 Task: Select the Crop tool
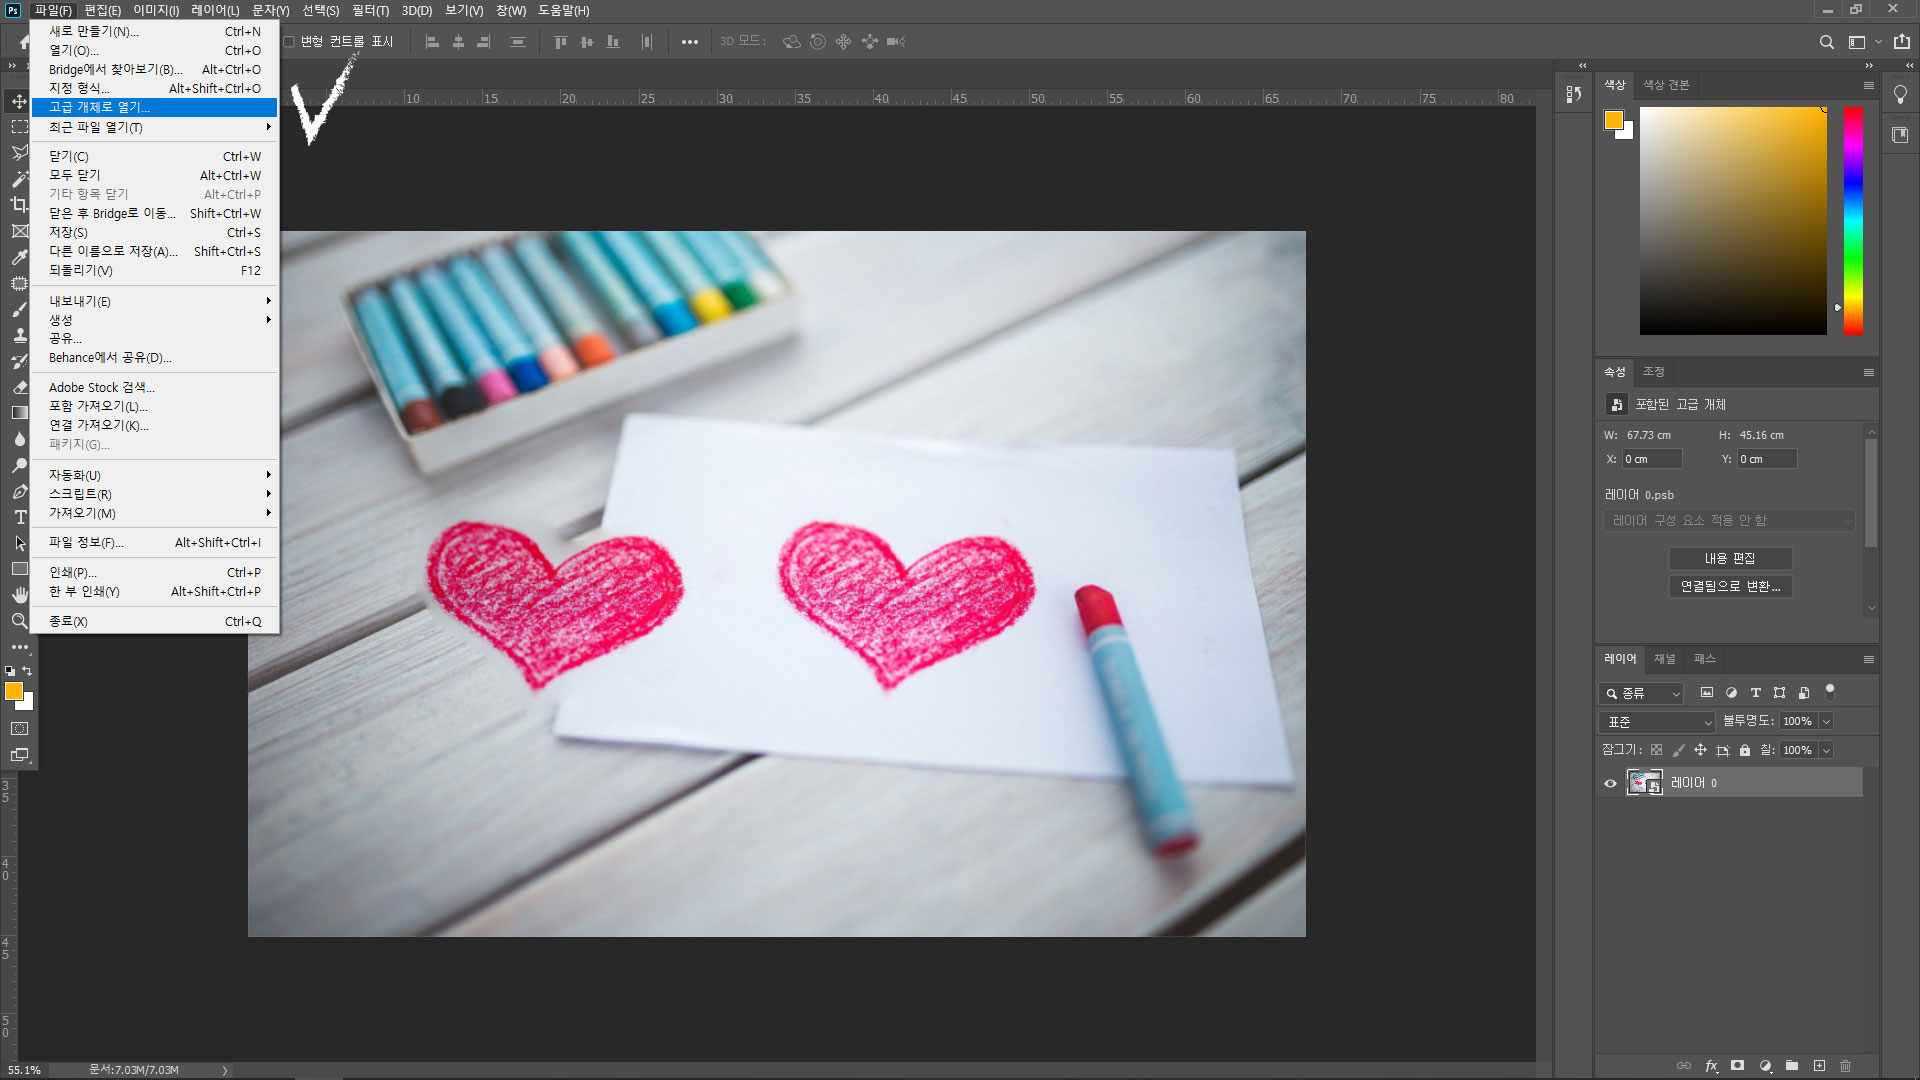pos(19,205)
